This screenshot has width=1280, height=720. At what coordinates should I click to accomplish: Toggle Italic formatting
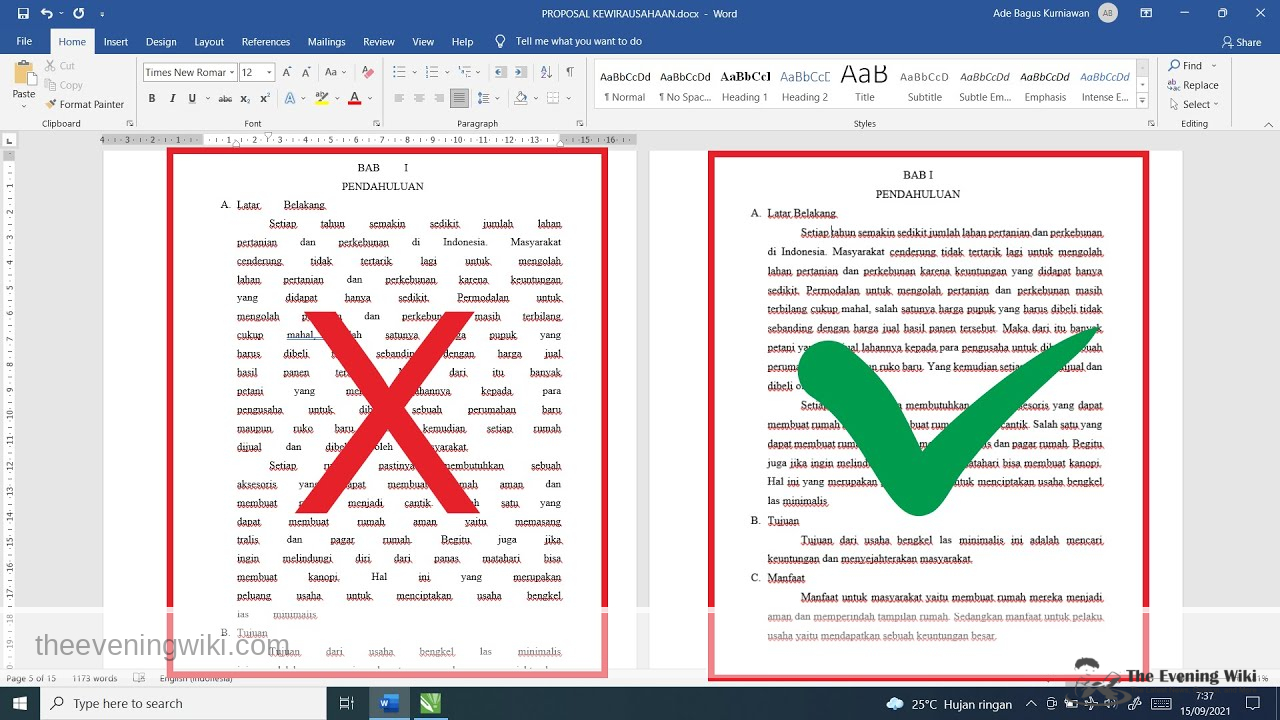tap(172, 98)
